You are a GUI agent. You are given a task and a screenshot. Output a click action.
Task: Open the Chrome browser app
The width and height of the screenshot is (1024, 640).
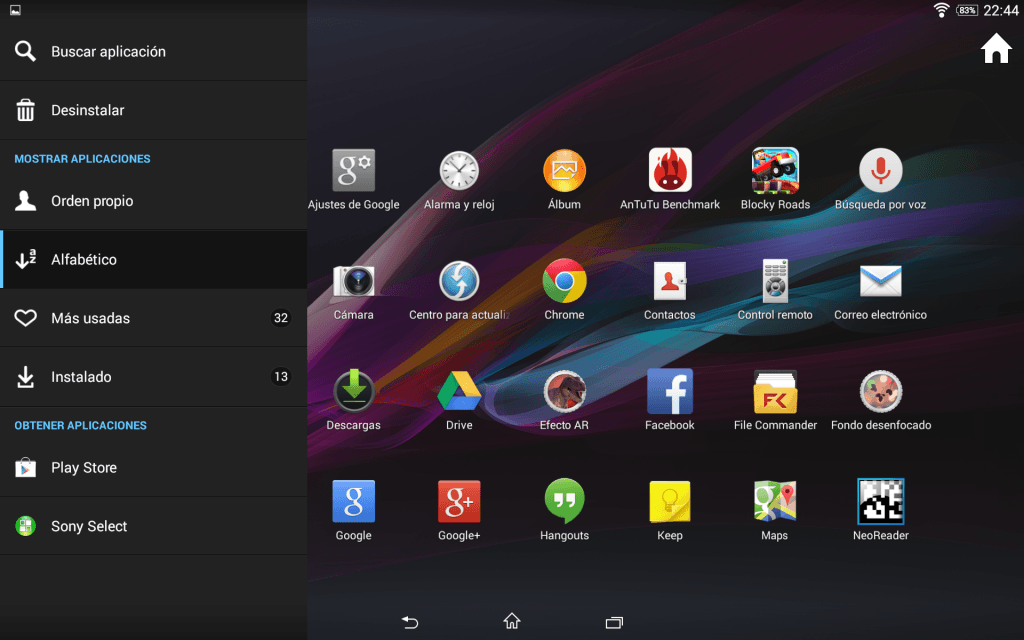click(x=564, y=282)
